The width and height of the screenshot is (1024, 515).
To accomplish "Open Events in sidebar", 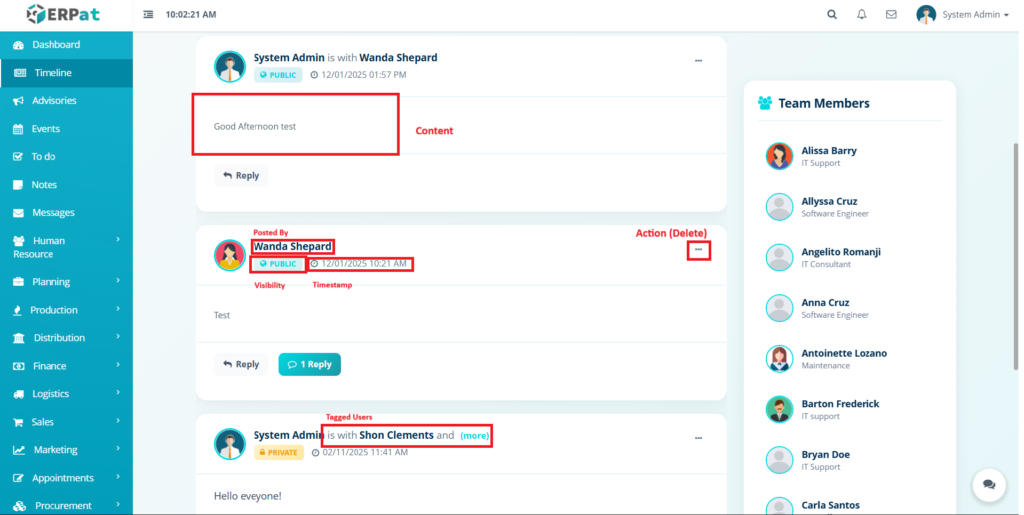I will click(x=46, y=129).
